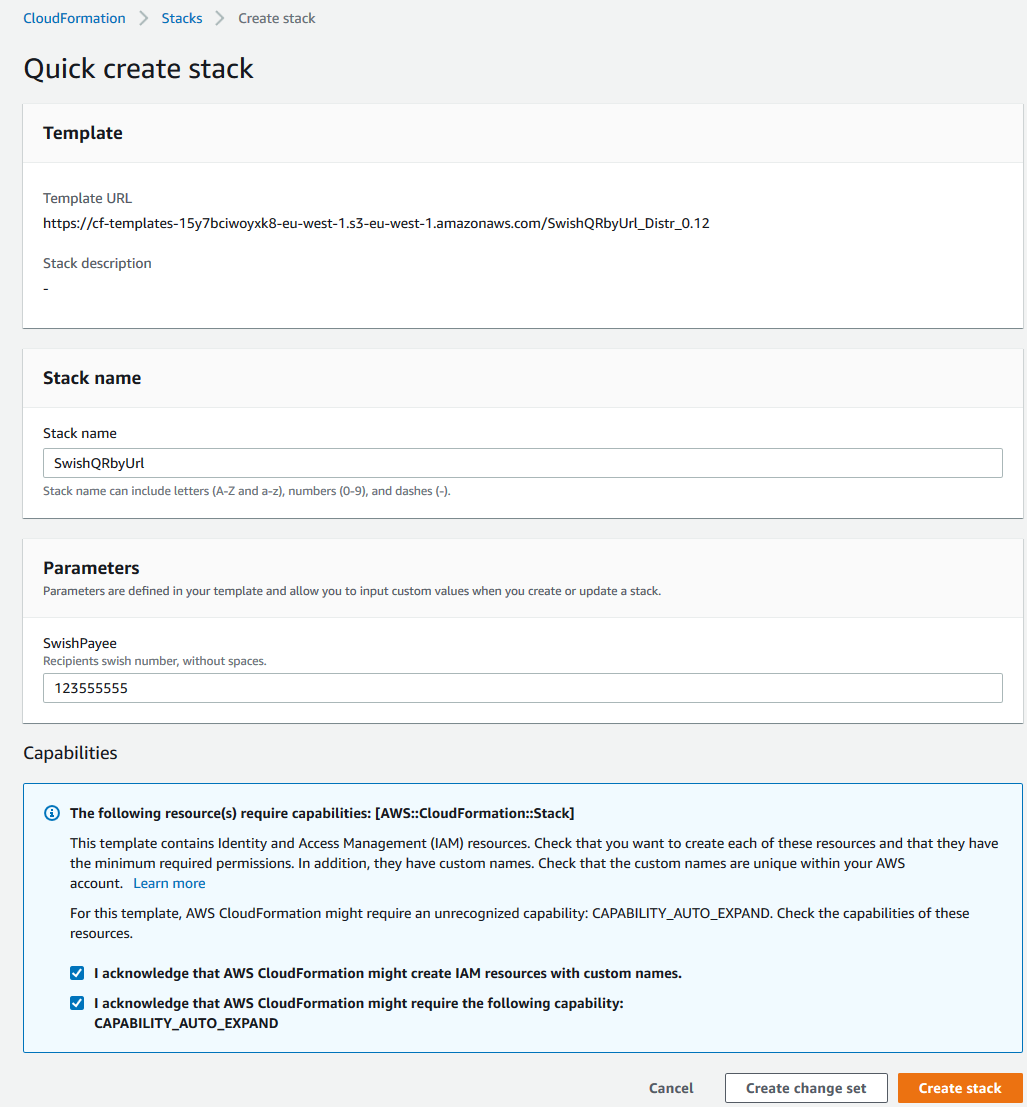Click the Capabilities section heading
1027x1107 pixels.
tap(70, 753)
